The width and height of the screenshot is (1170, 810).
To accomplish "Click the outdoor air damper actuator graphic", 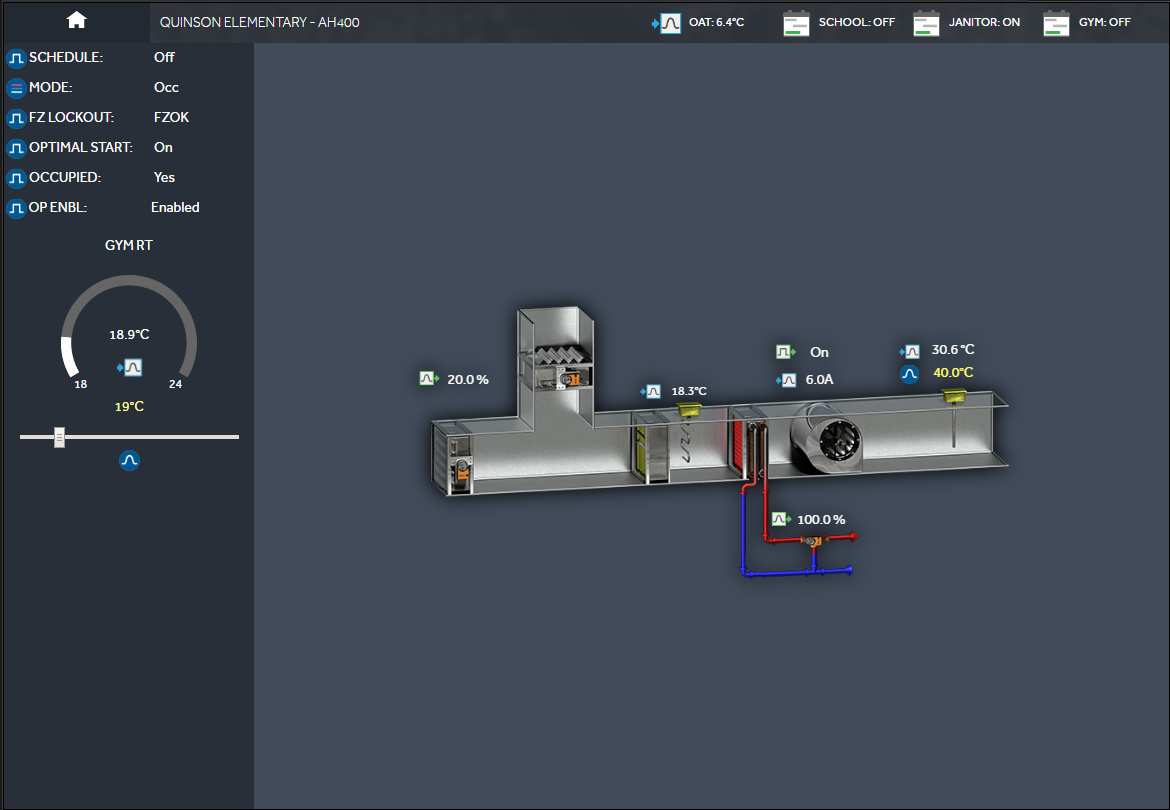I will tap(462, 468).
